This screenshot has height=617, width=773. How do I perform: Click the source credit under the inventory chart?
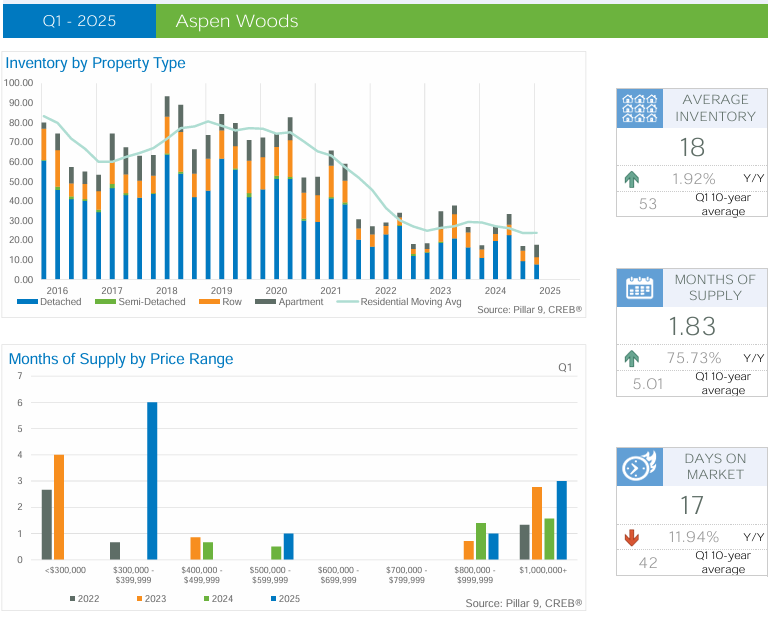[x=529, y=310]
